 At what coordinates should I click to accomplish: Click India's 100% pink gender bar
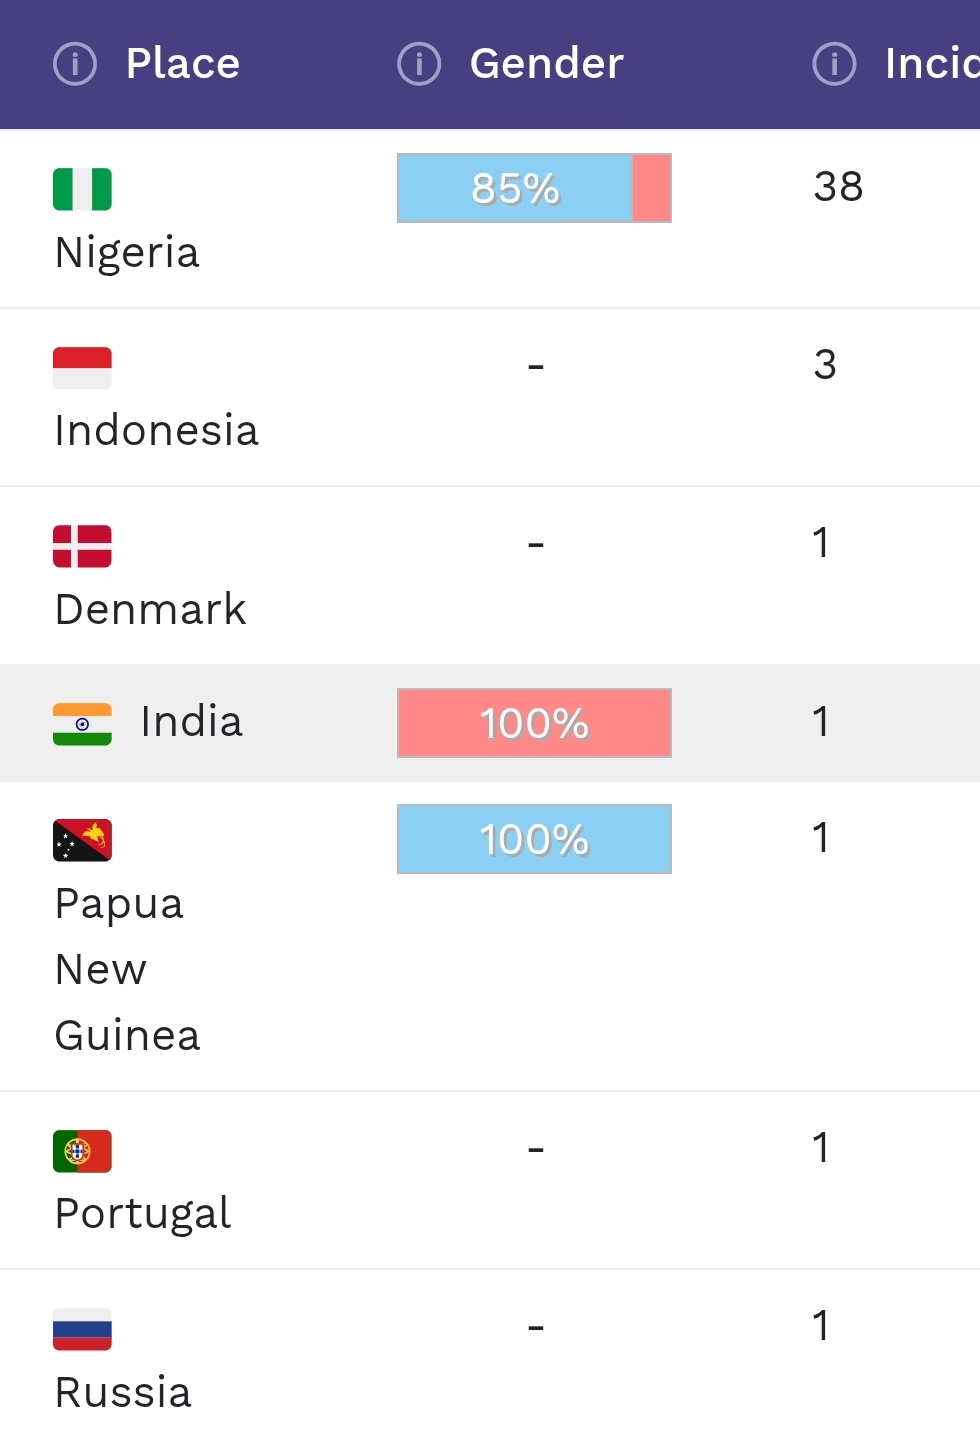coord(534,723)
